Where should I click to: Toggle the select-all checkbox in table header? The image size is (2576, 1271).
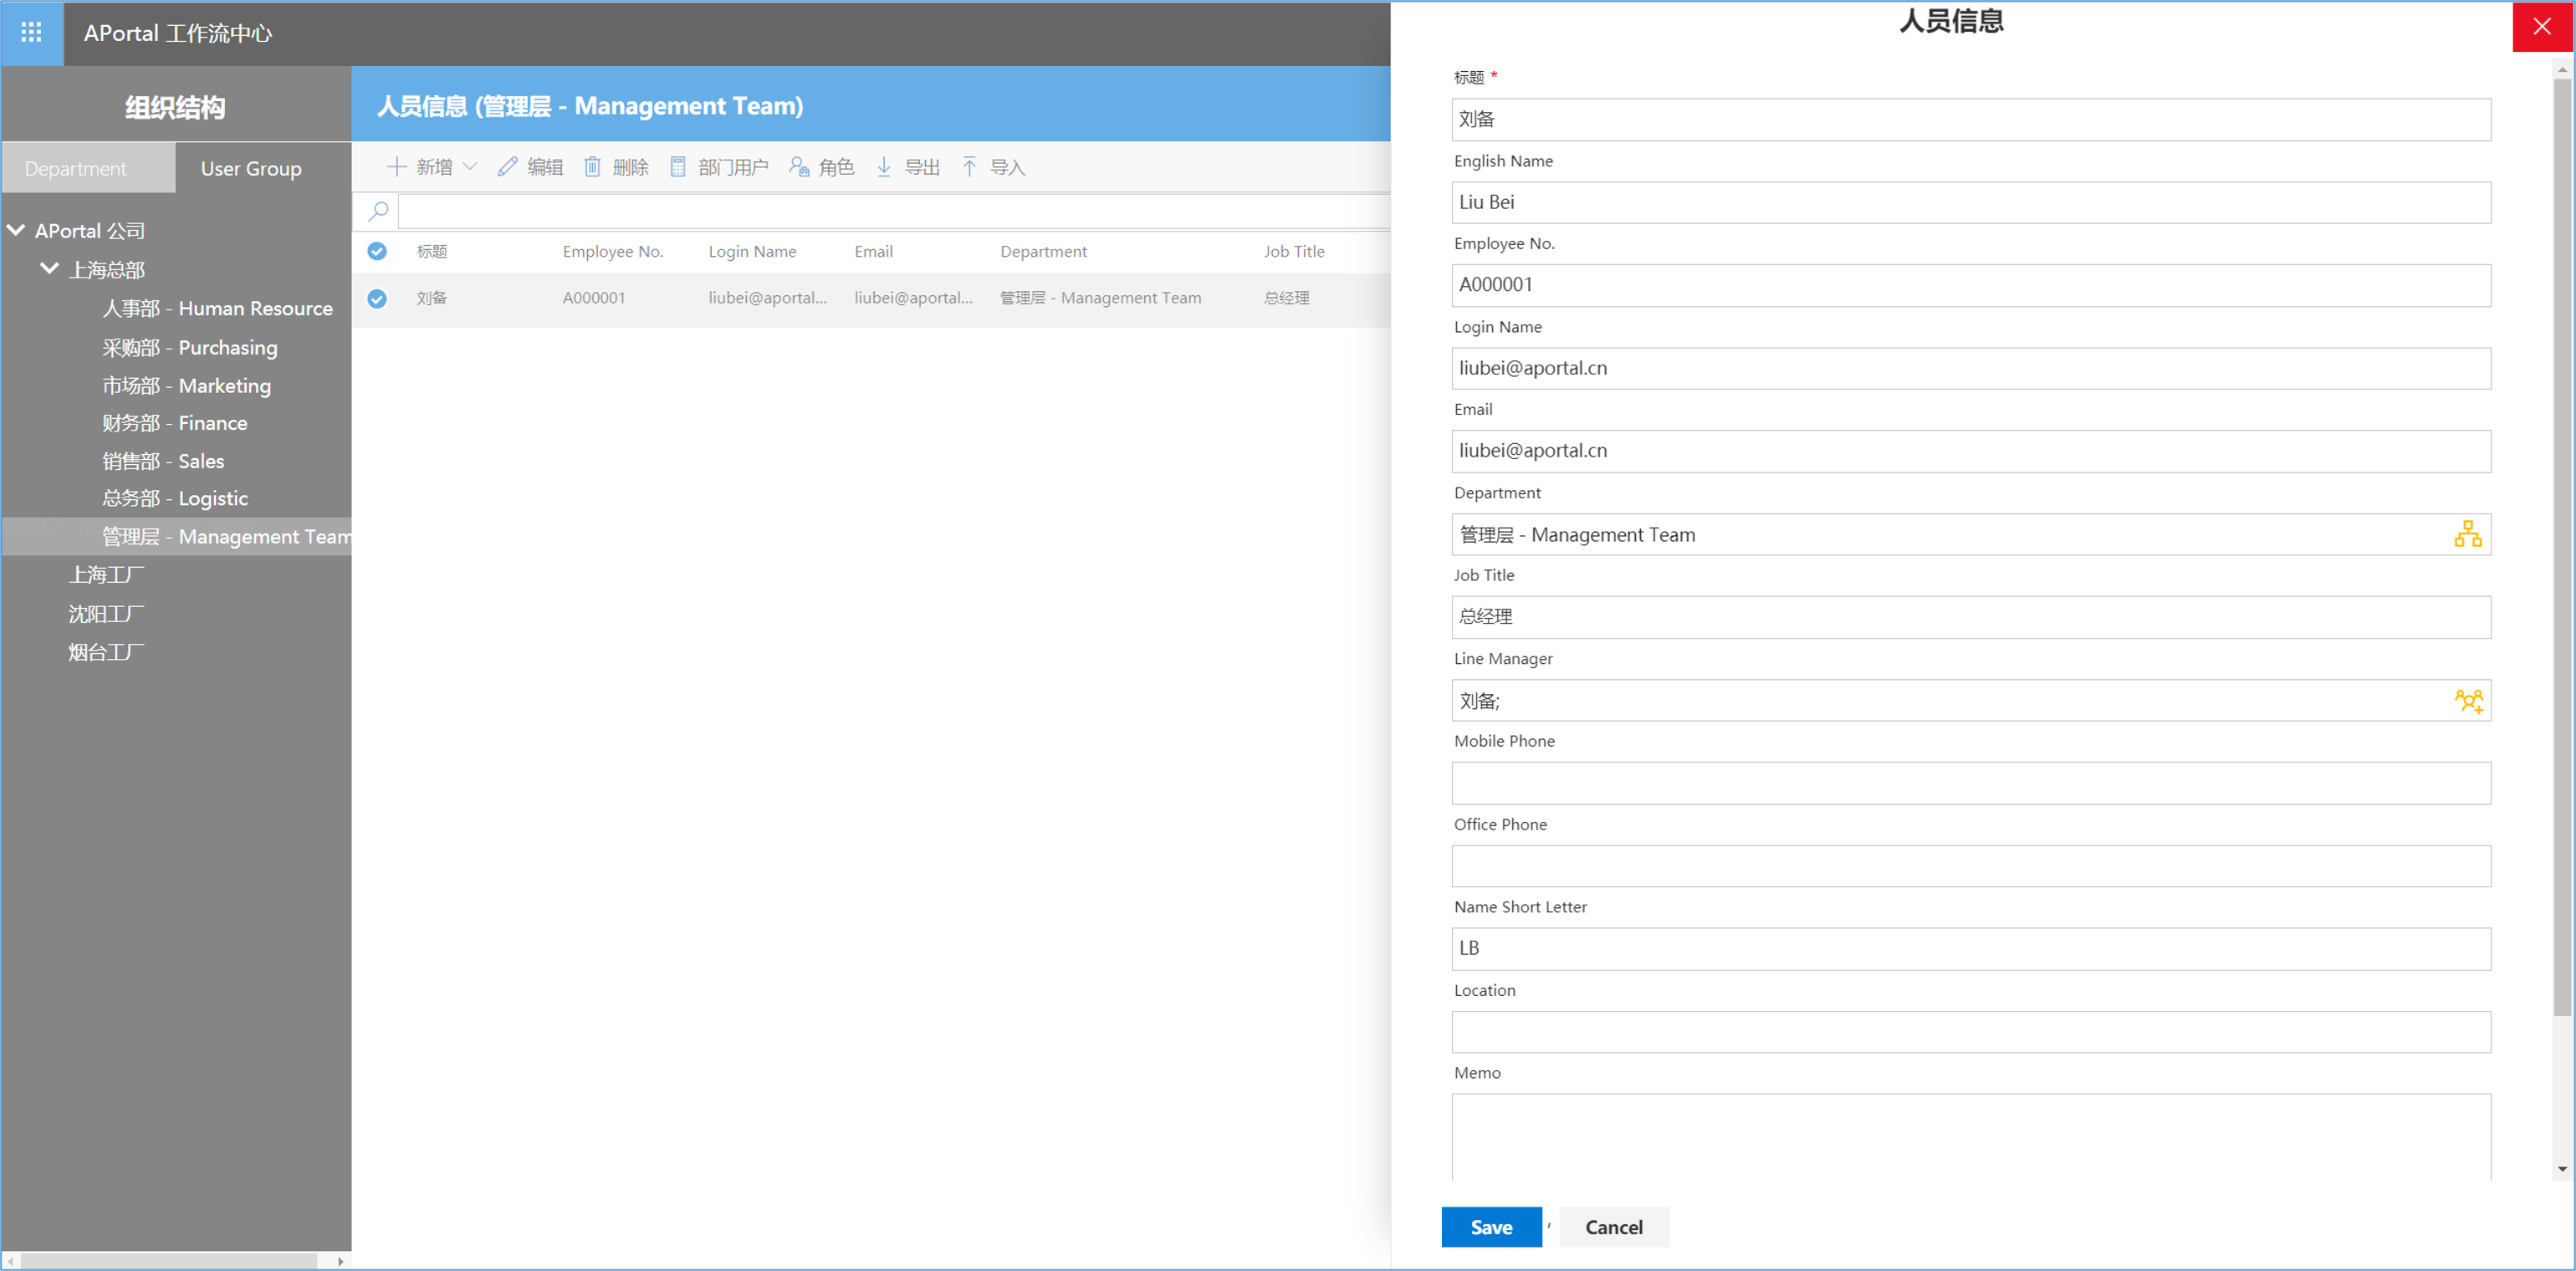click(x=377, y=251)
